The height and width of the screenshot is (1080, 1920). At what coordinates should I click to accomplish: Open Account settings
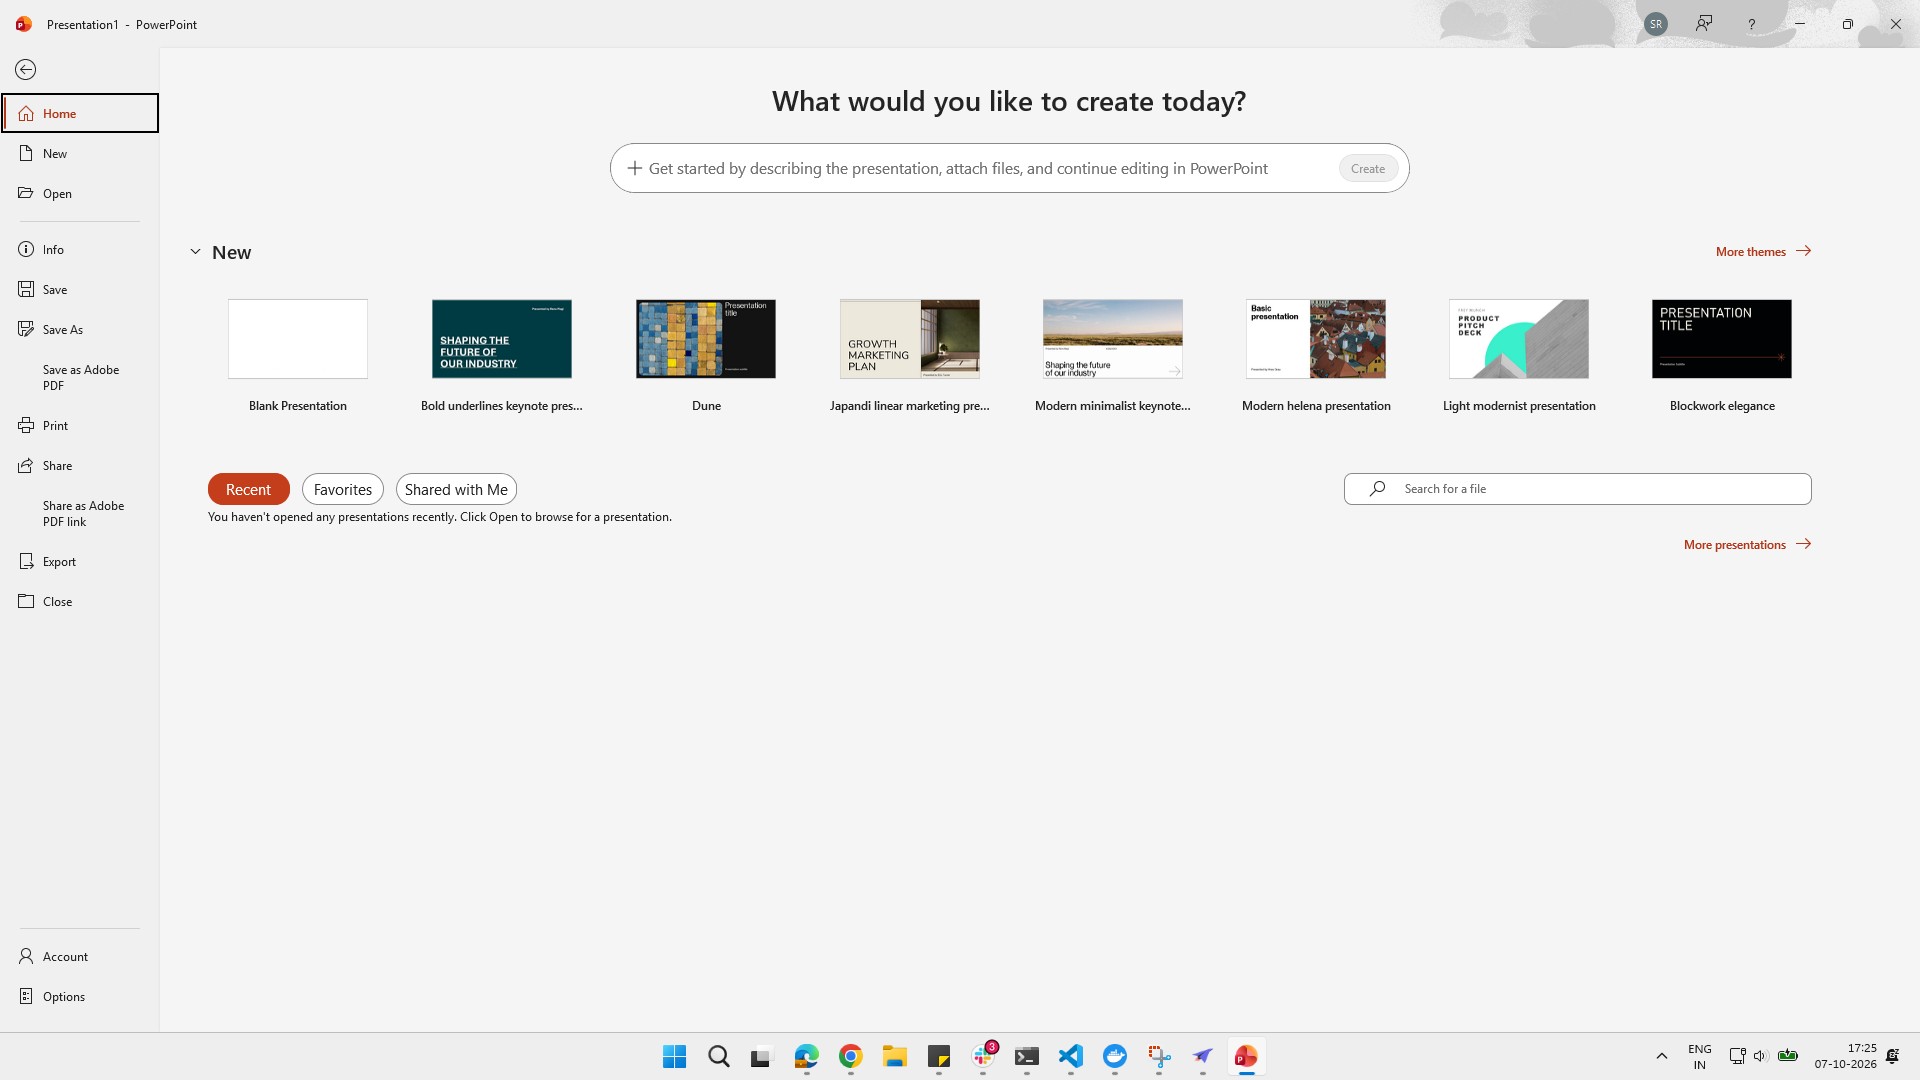click(x=80, y=956)
